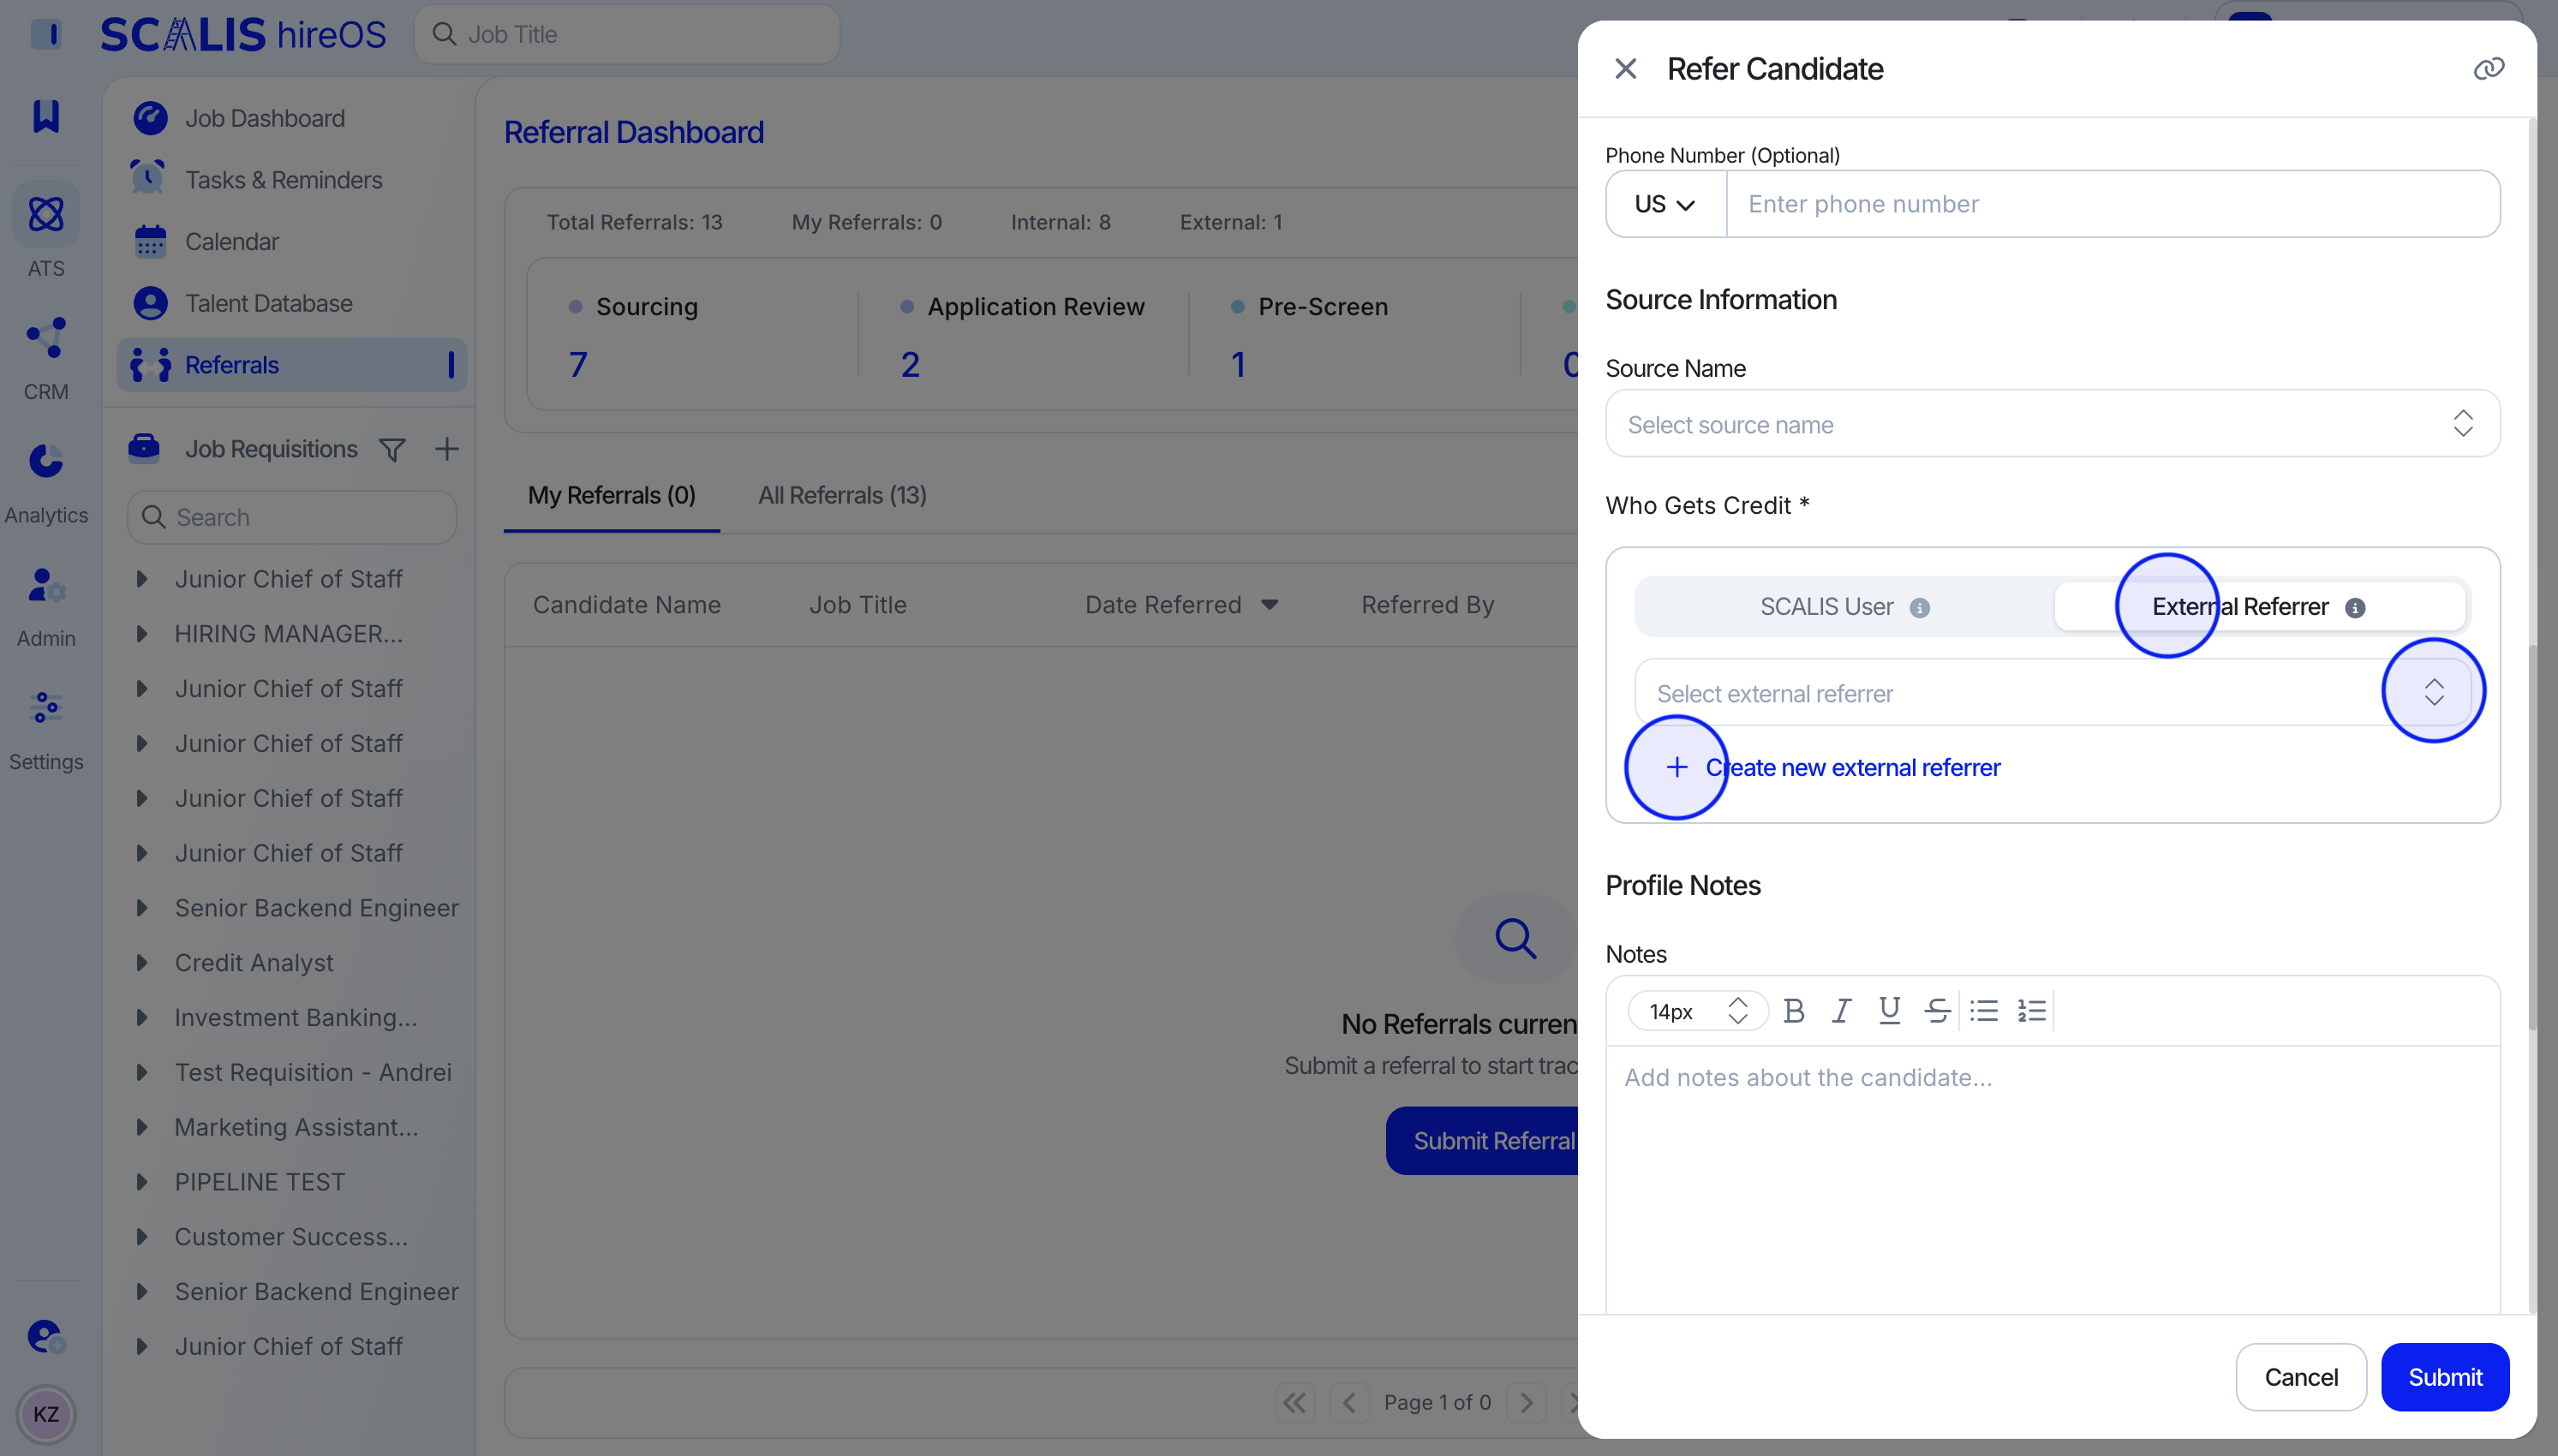
Task: Select External Referrer credit option
Action: pyautogui.click(x=2240, y=607)
